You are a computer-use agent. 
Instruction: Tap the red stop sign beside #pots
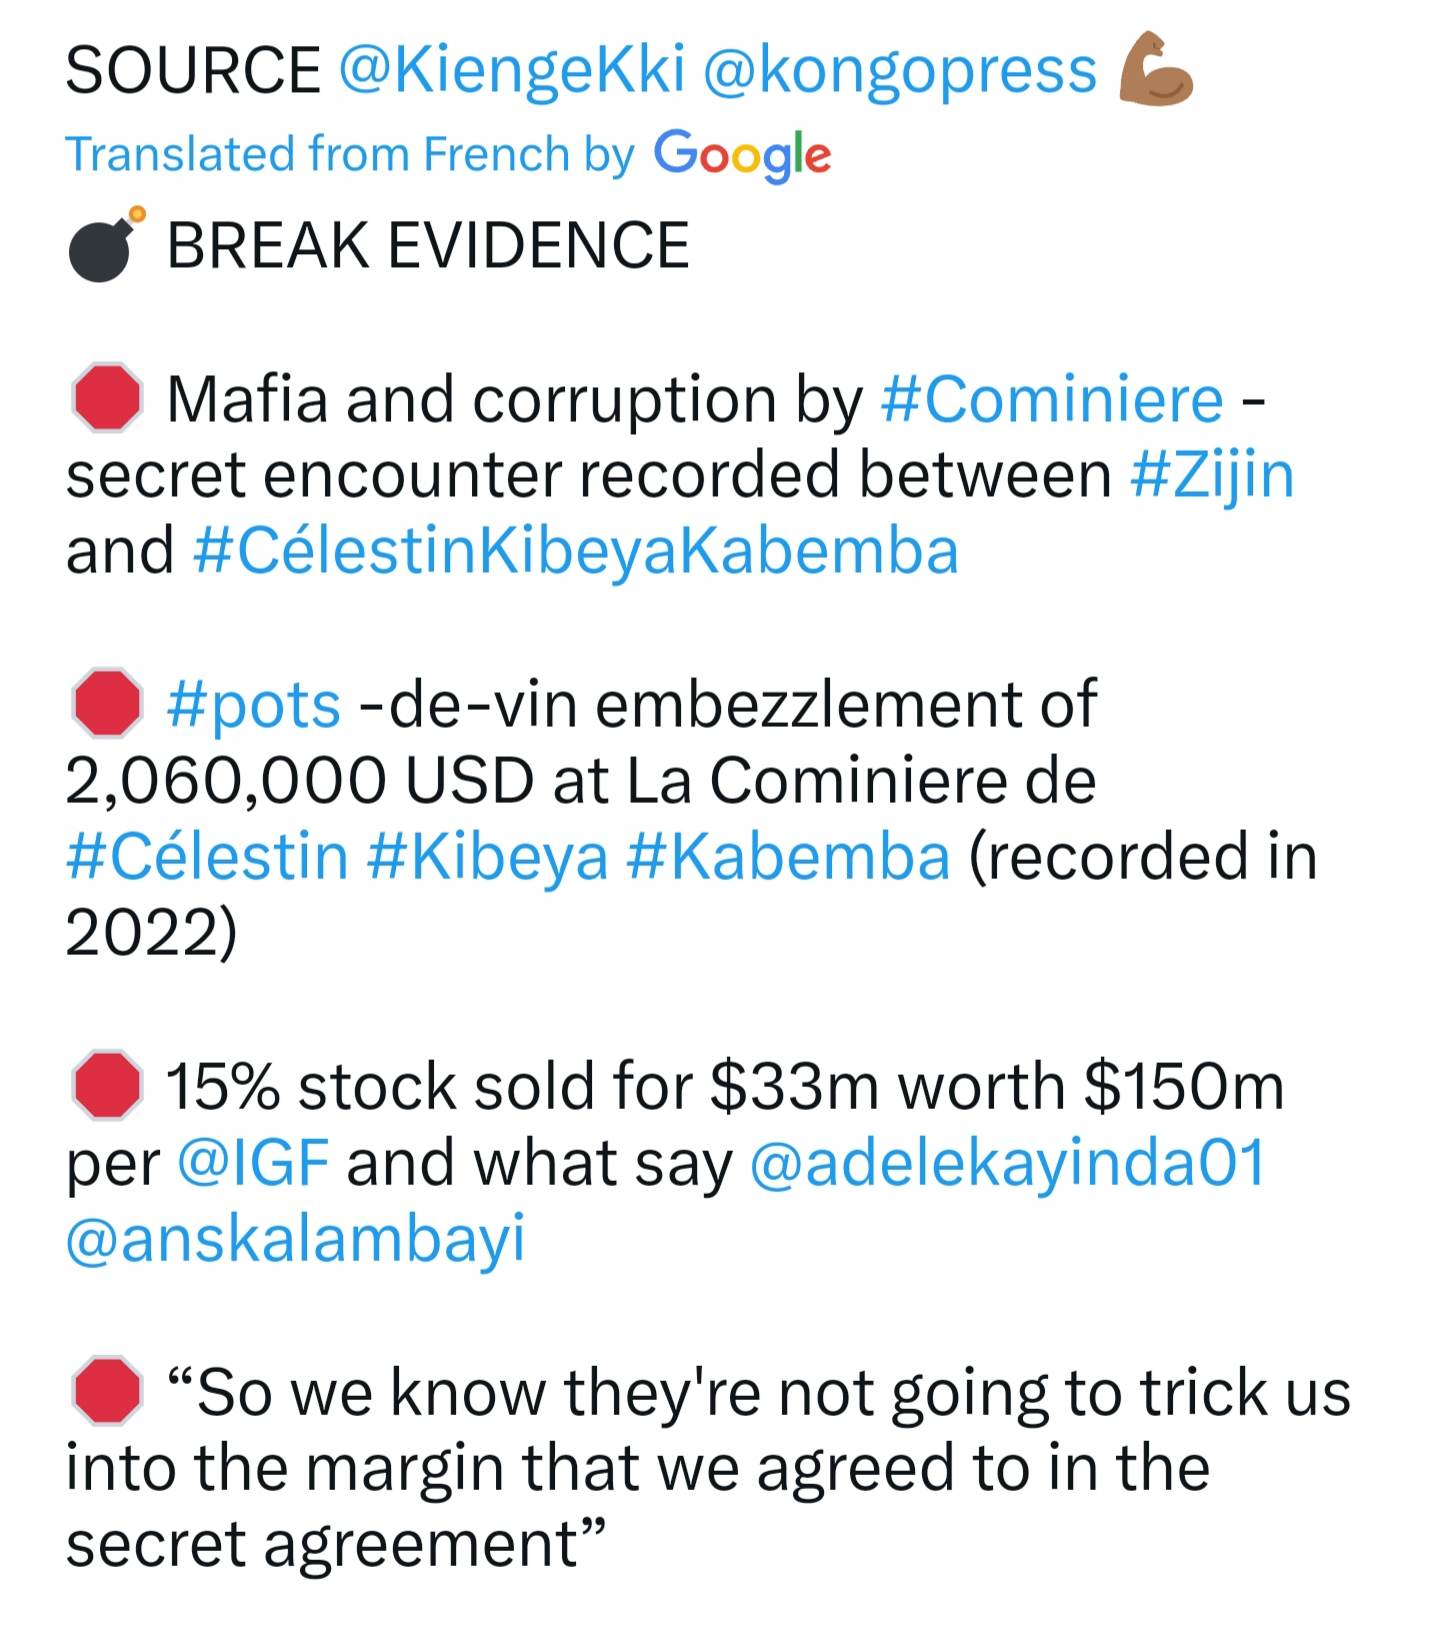pyautogui.click(x=106, y=703)
